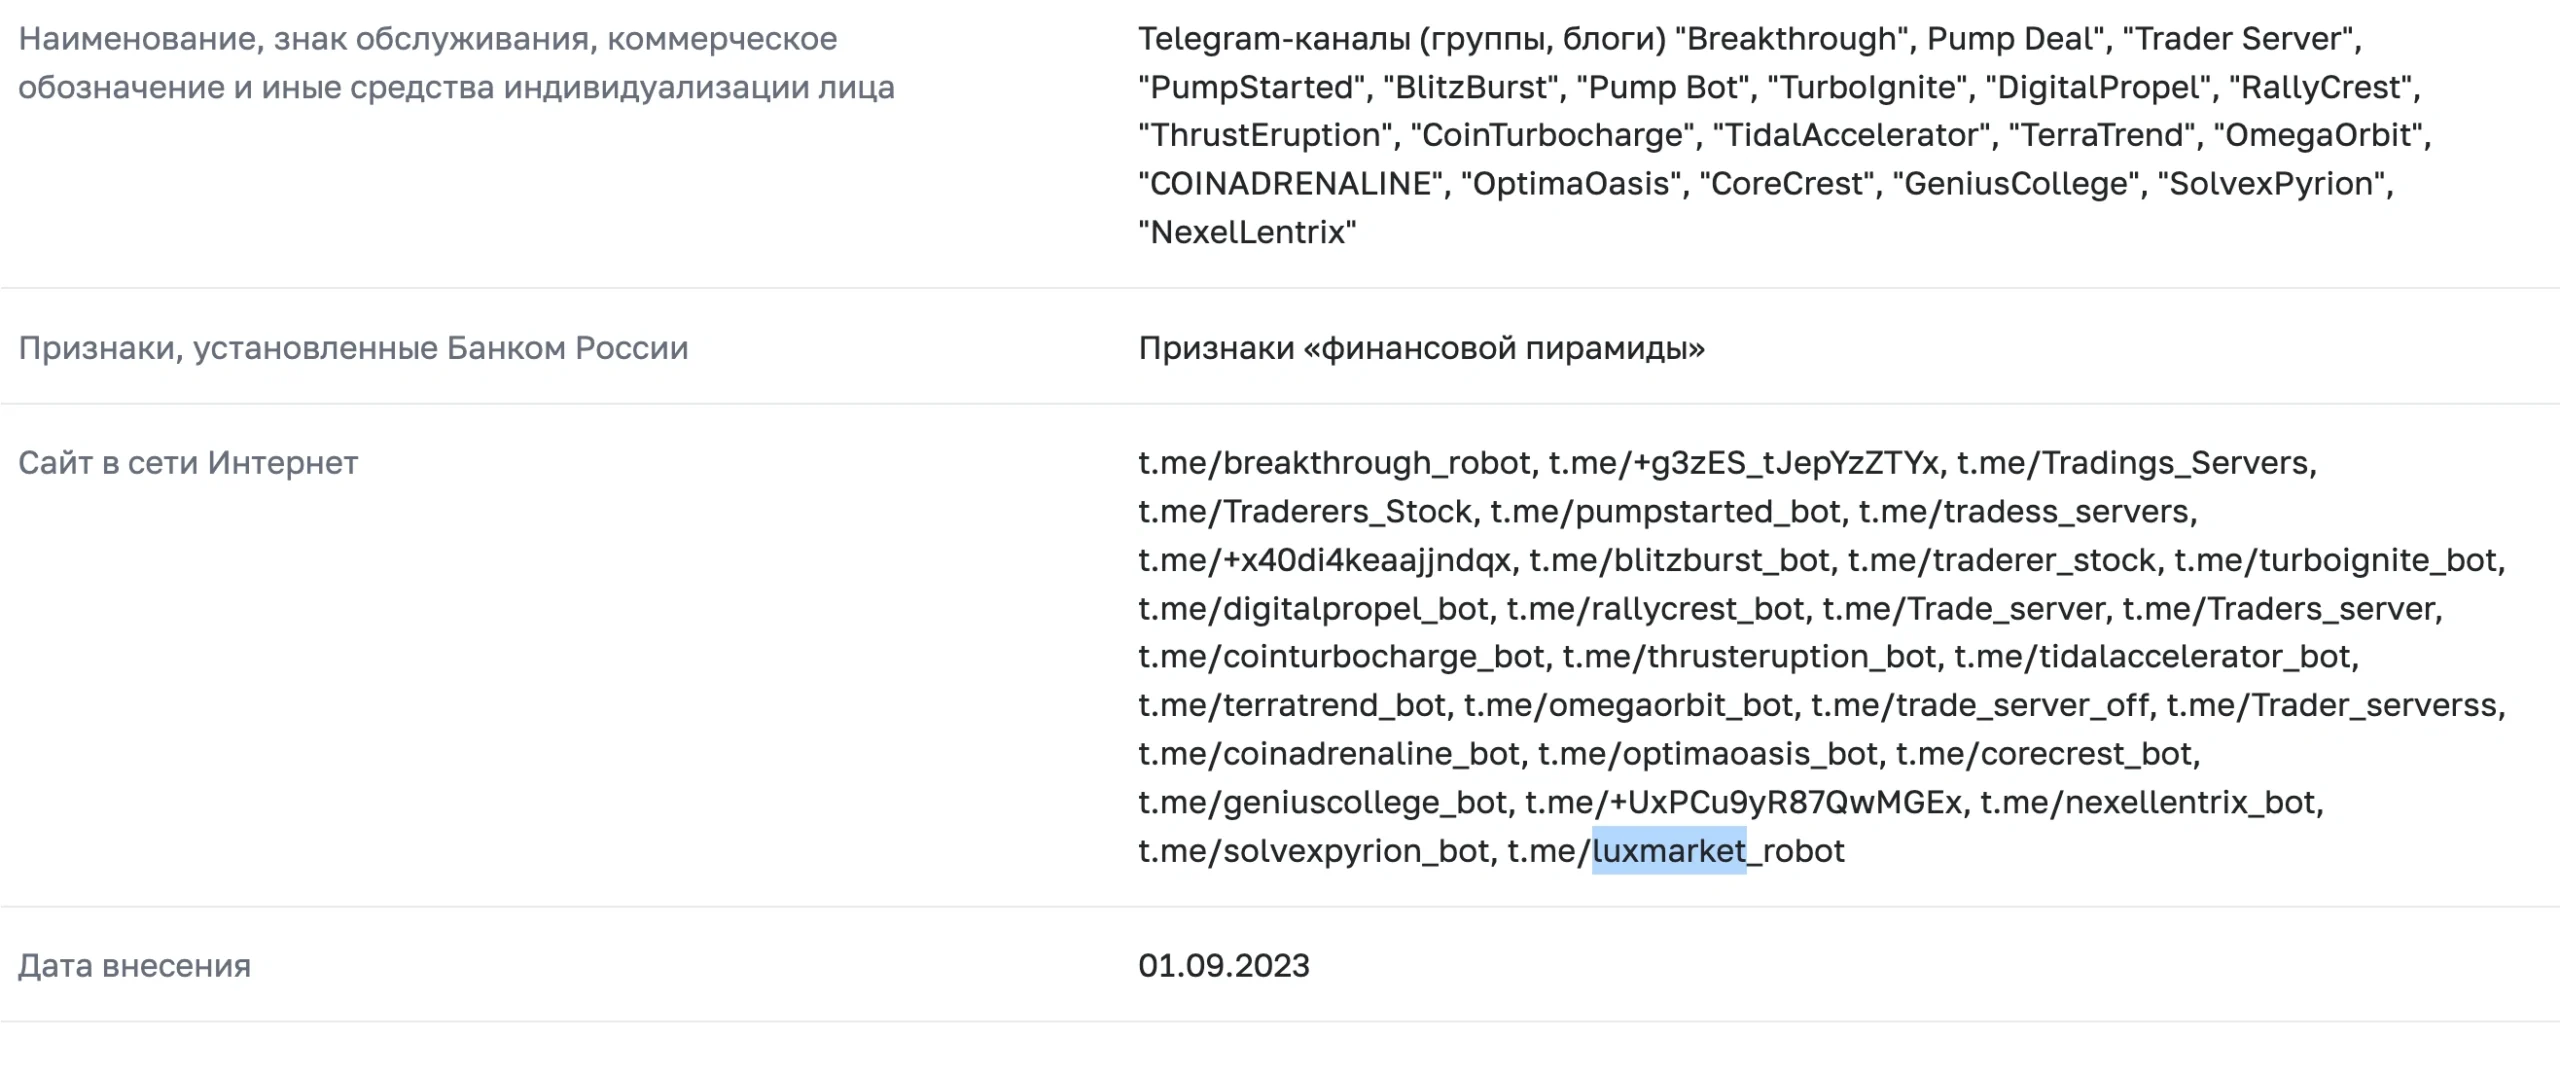The width and height of the screenshot is (2560, 1074).
Task: Click the "Признаки, установленные Банком России" label
Action: [353, 348]
